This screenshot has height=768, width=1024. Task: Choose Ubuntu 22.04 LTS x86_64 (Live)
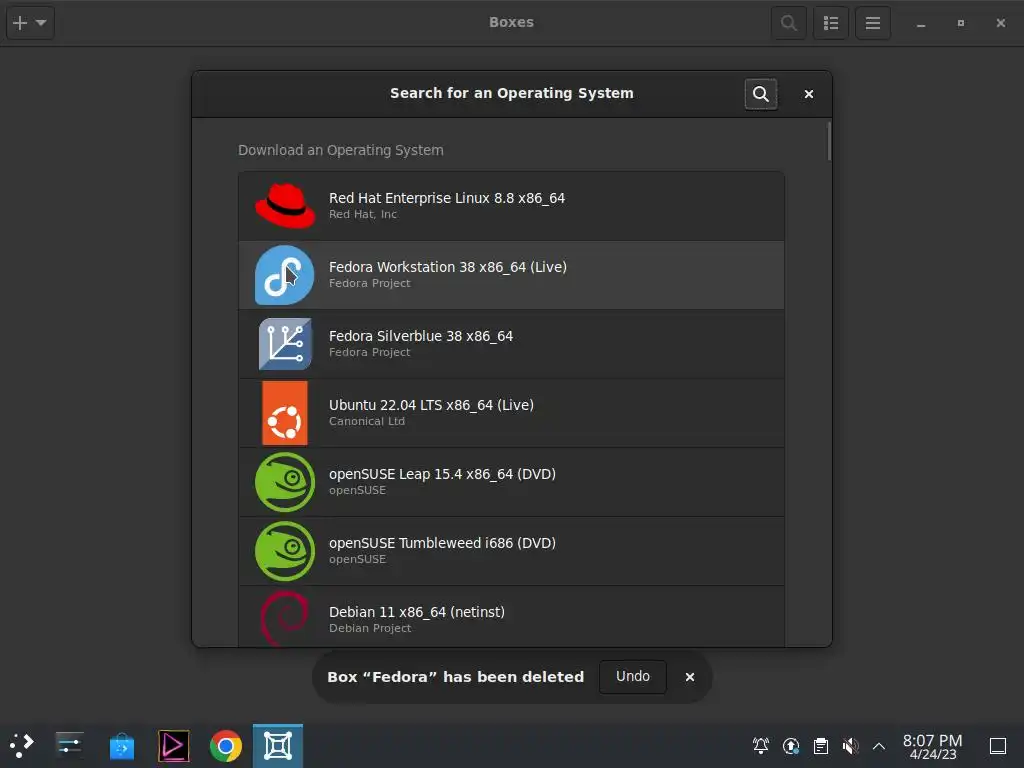511,413
